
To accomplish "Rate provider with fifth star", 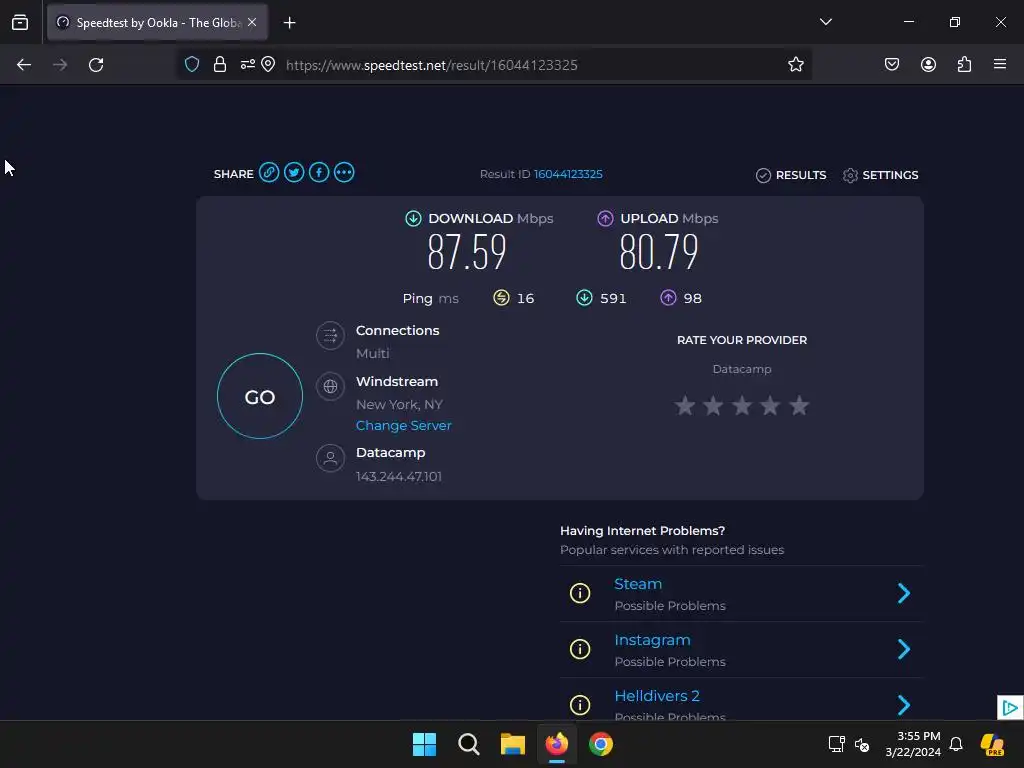I will pos(799,406).
